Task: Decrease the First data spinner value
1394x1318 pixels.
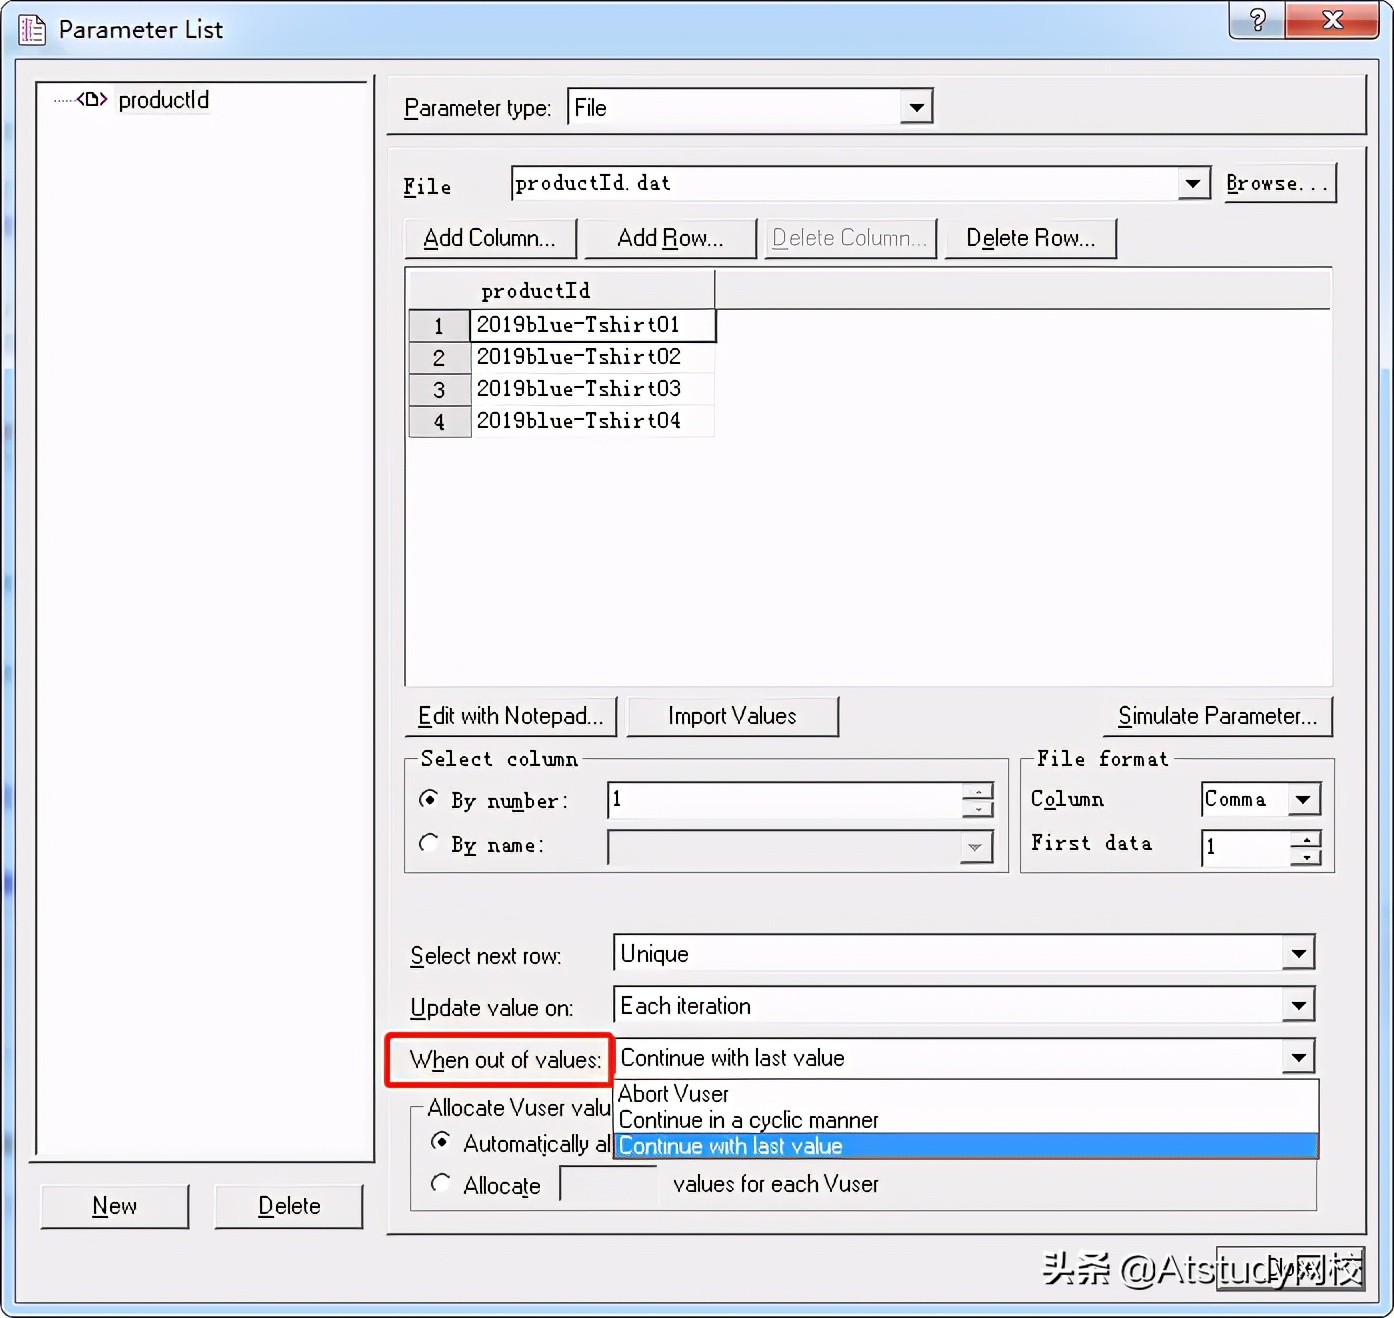Action: (1306, 856)
